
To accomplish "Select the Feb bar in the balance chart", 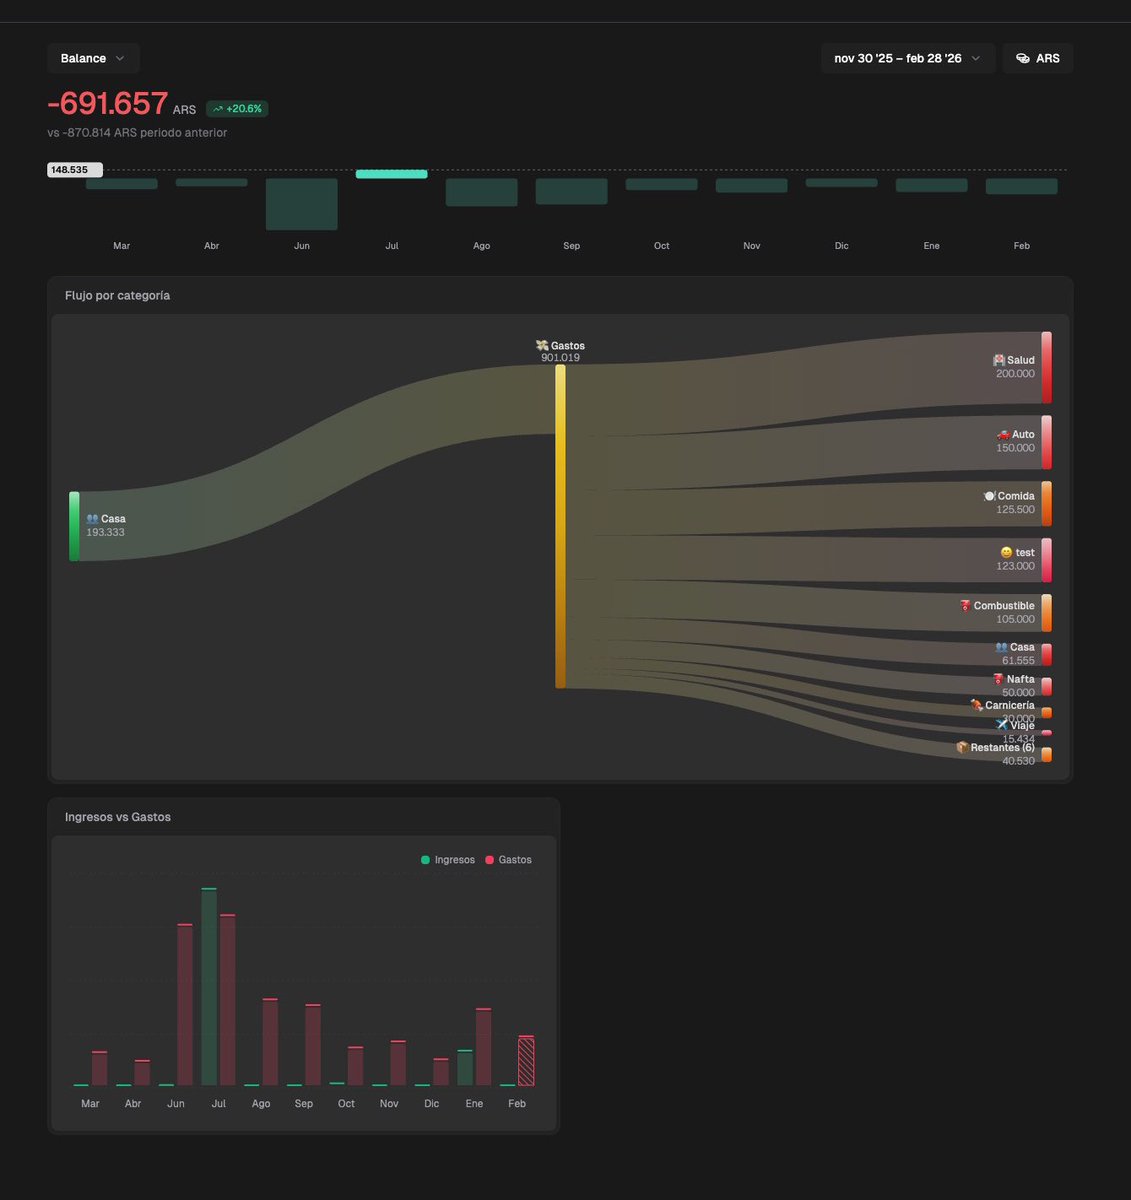I will [x=1022, y=186].
